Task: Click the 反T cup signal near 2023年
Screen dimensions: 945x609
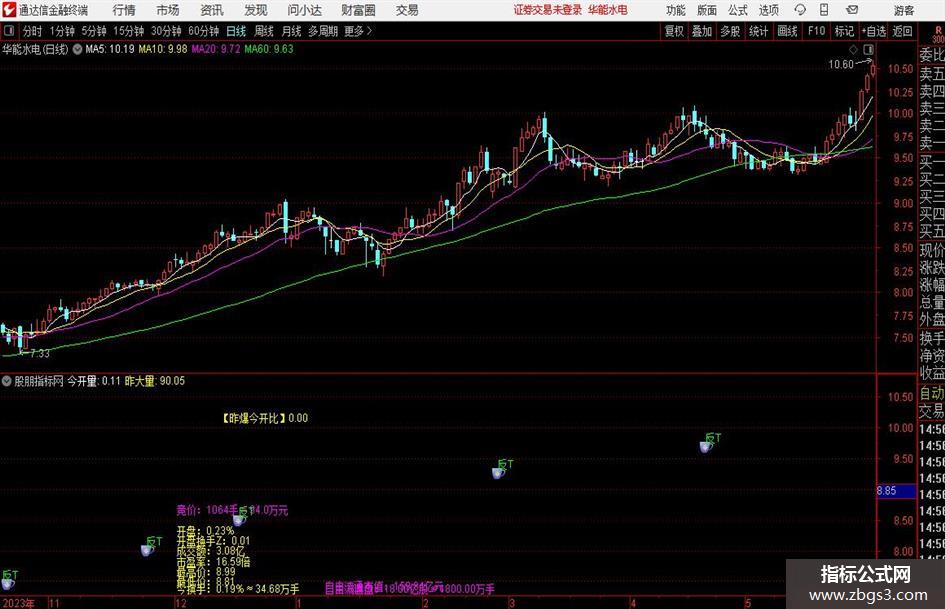Action: [8, 580]
